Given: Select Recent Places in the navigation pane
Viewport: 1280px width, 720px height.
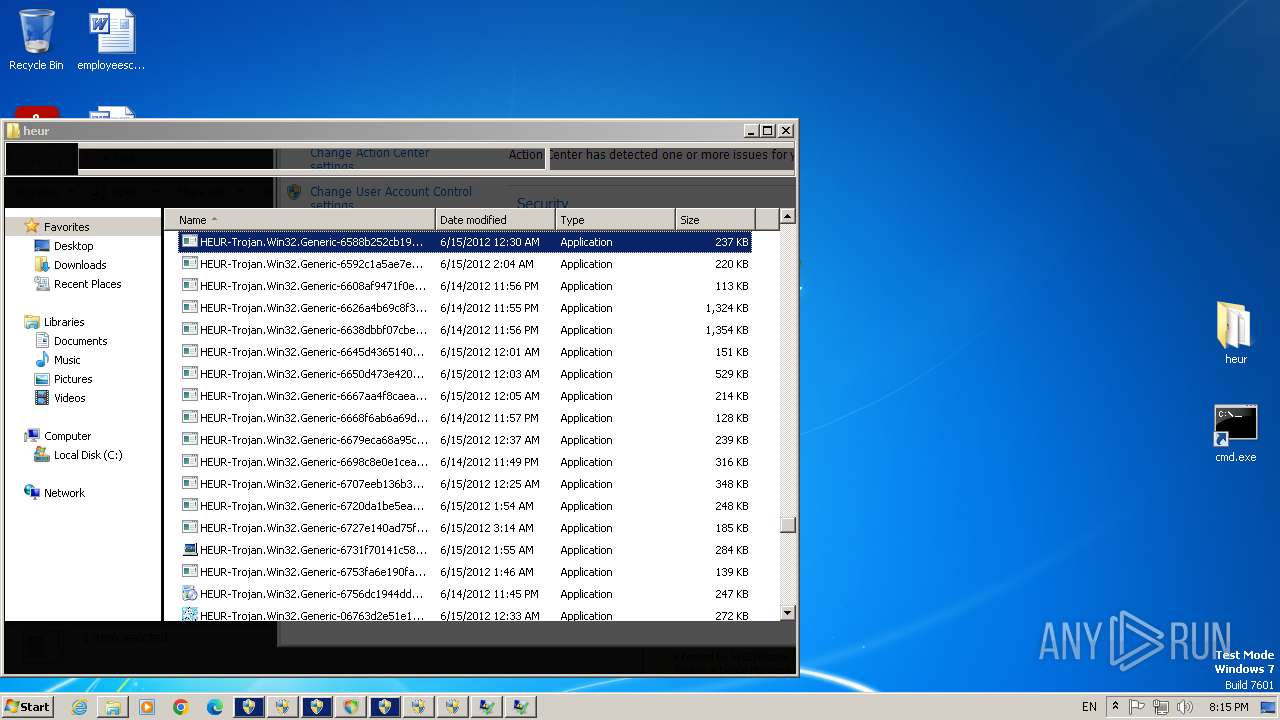Looking at the screenshot, I should pos(87,284).
